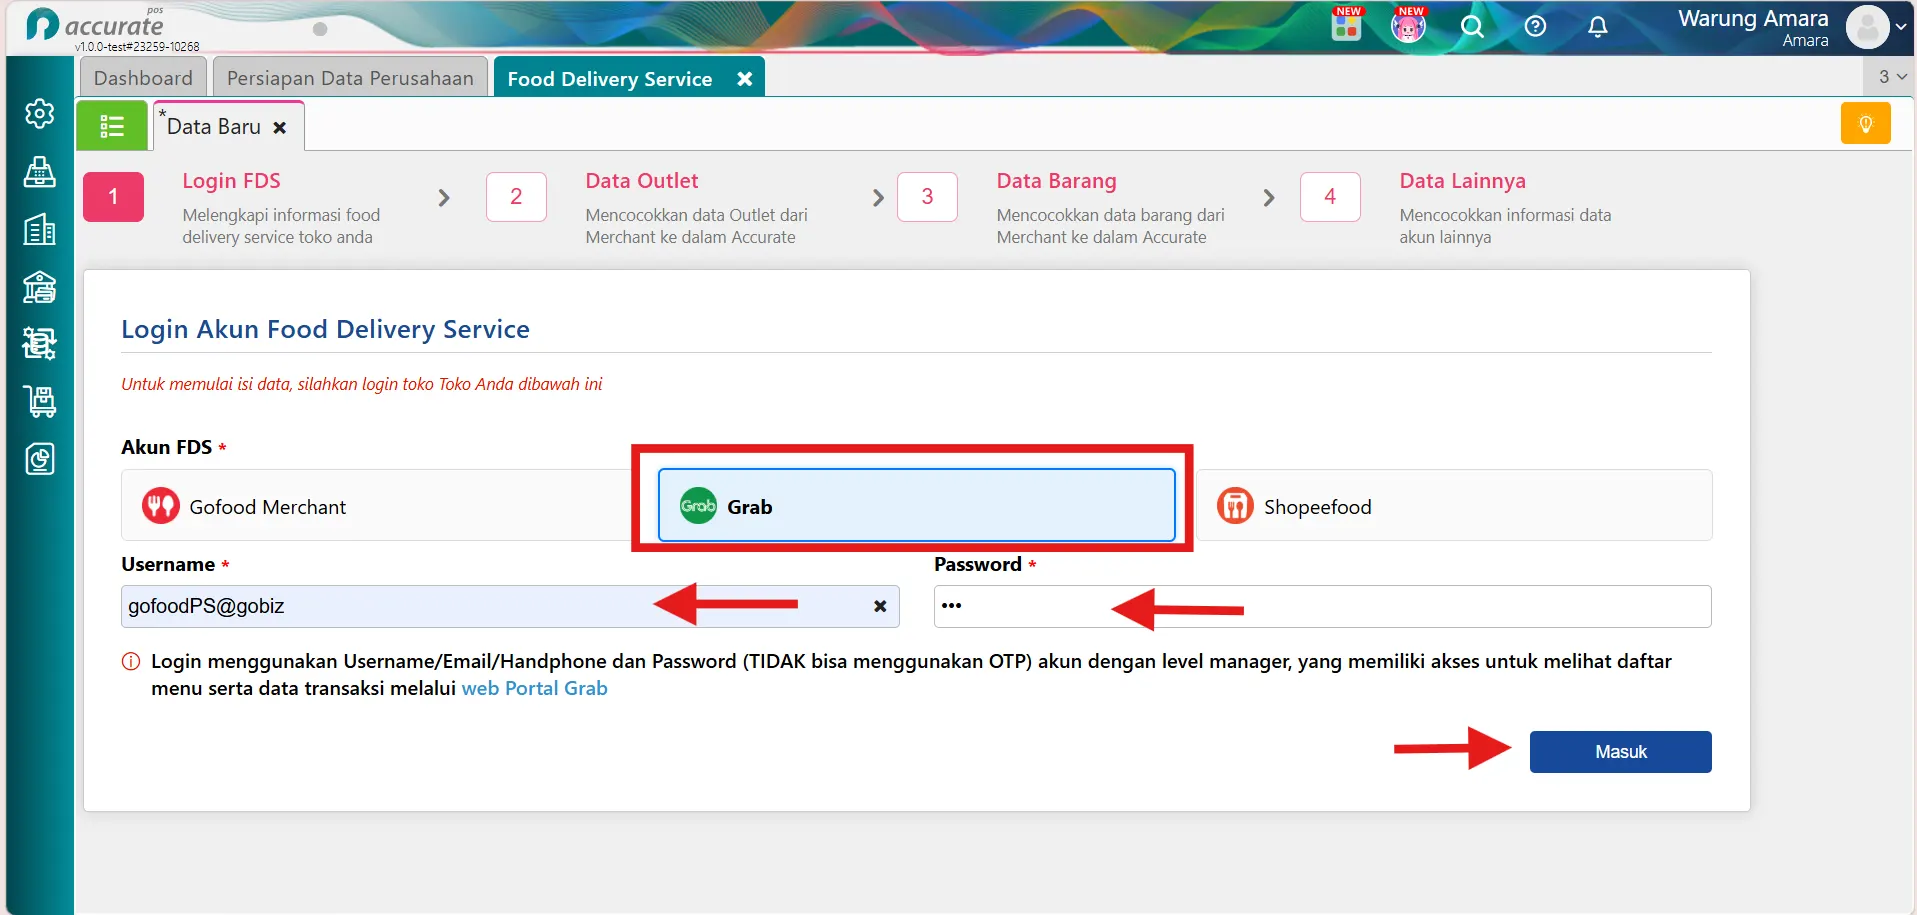Select Grab account option
The image size is (1917, 915).
916,506
